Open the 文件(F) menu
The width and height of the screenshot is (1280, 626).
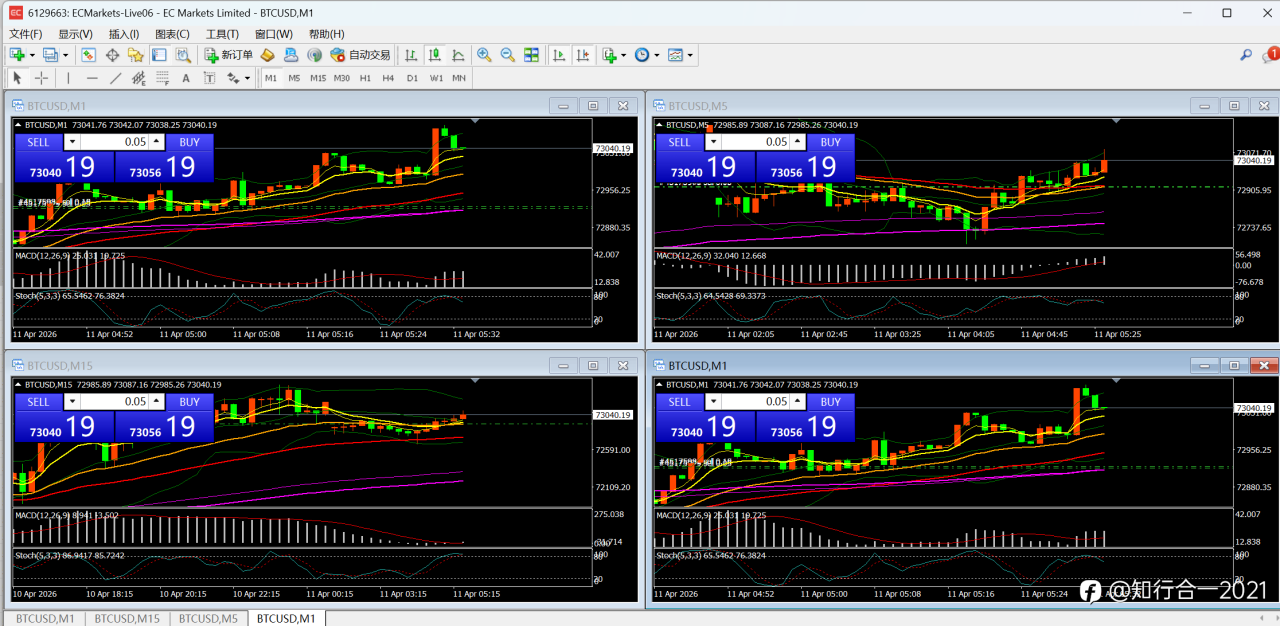[25, 34]
